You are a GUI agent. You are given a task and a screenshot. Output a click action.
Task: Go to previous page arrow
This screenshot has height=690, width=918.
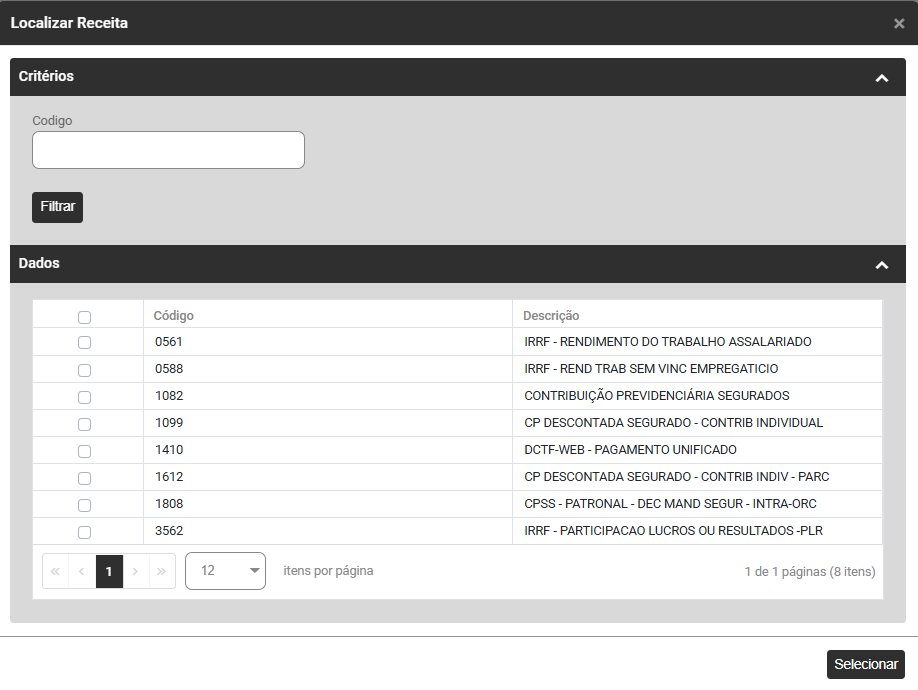point(82,571)
